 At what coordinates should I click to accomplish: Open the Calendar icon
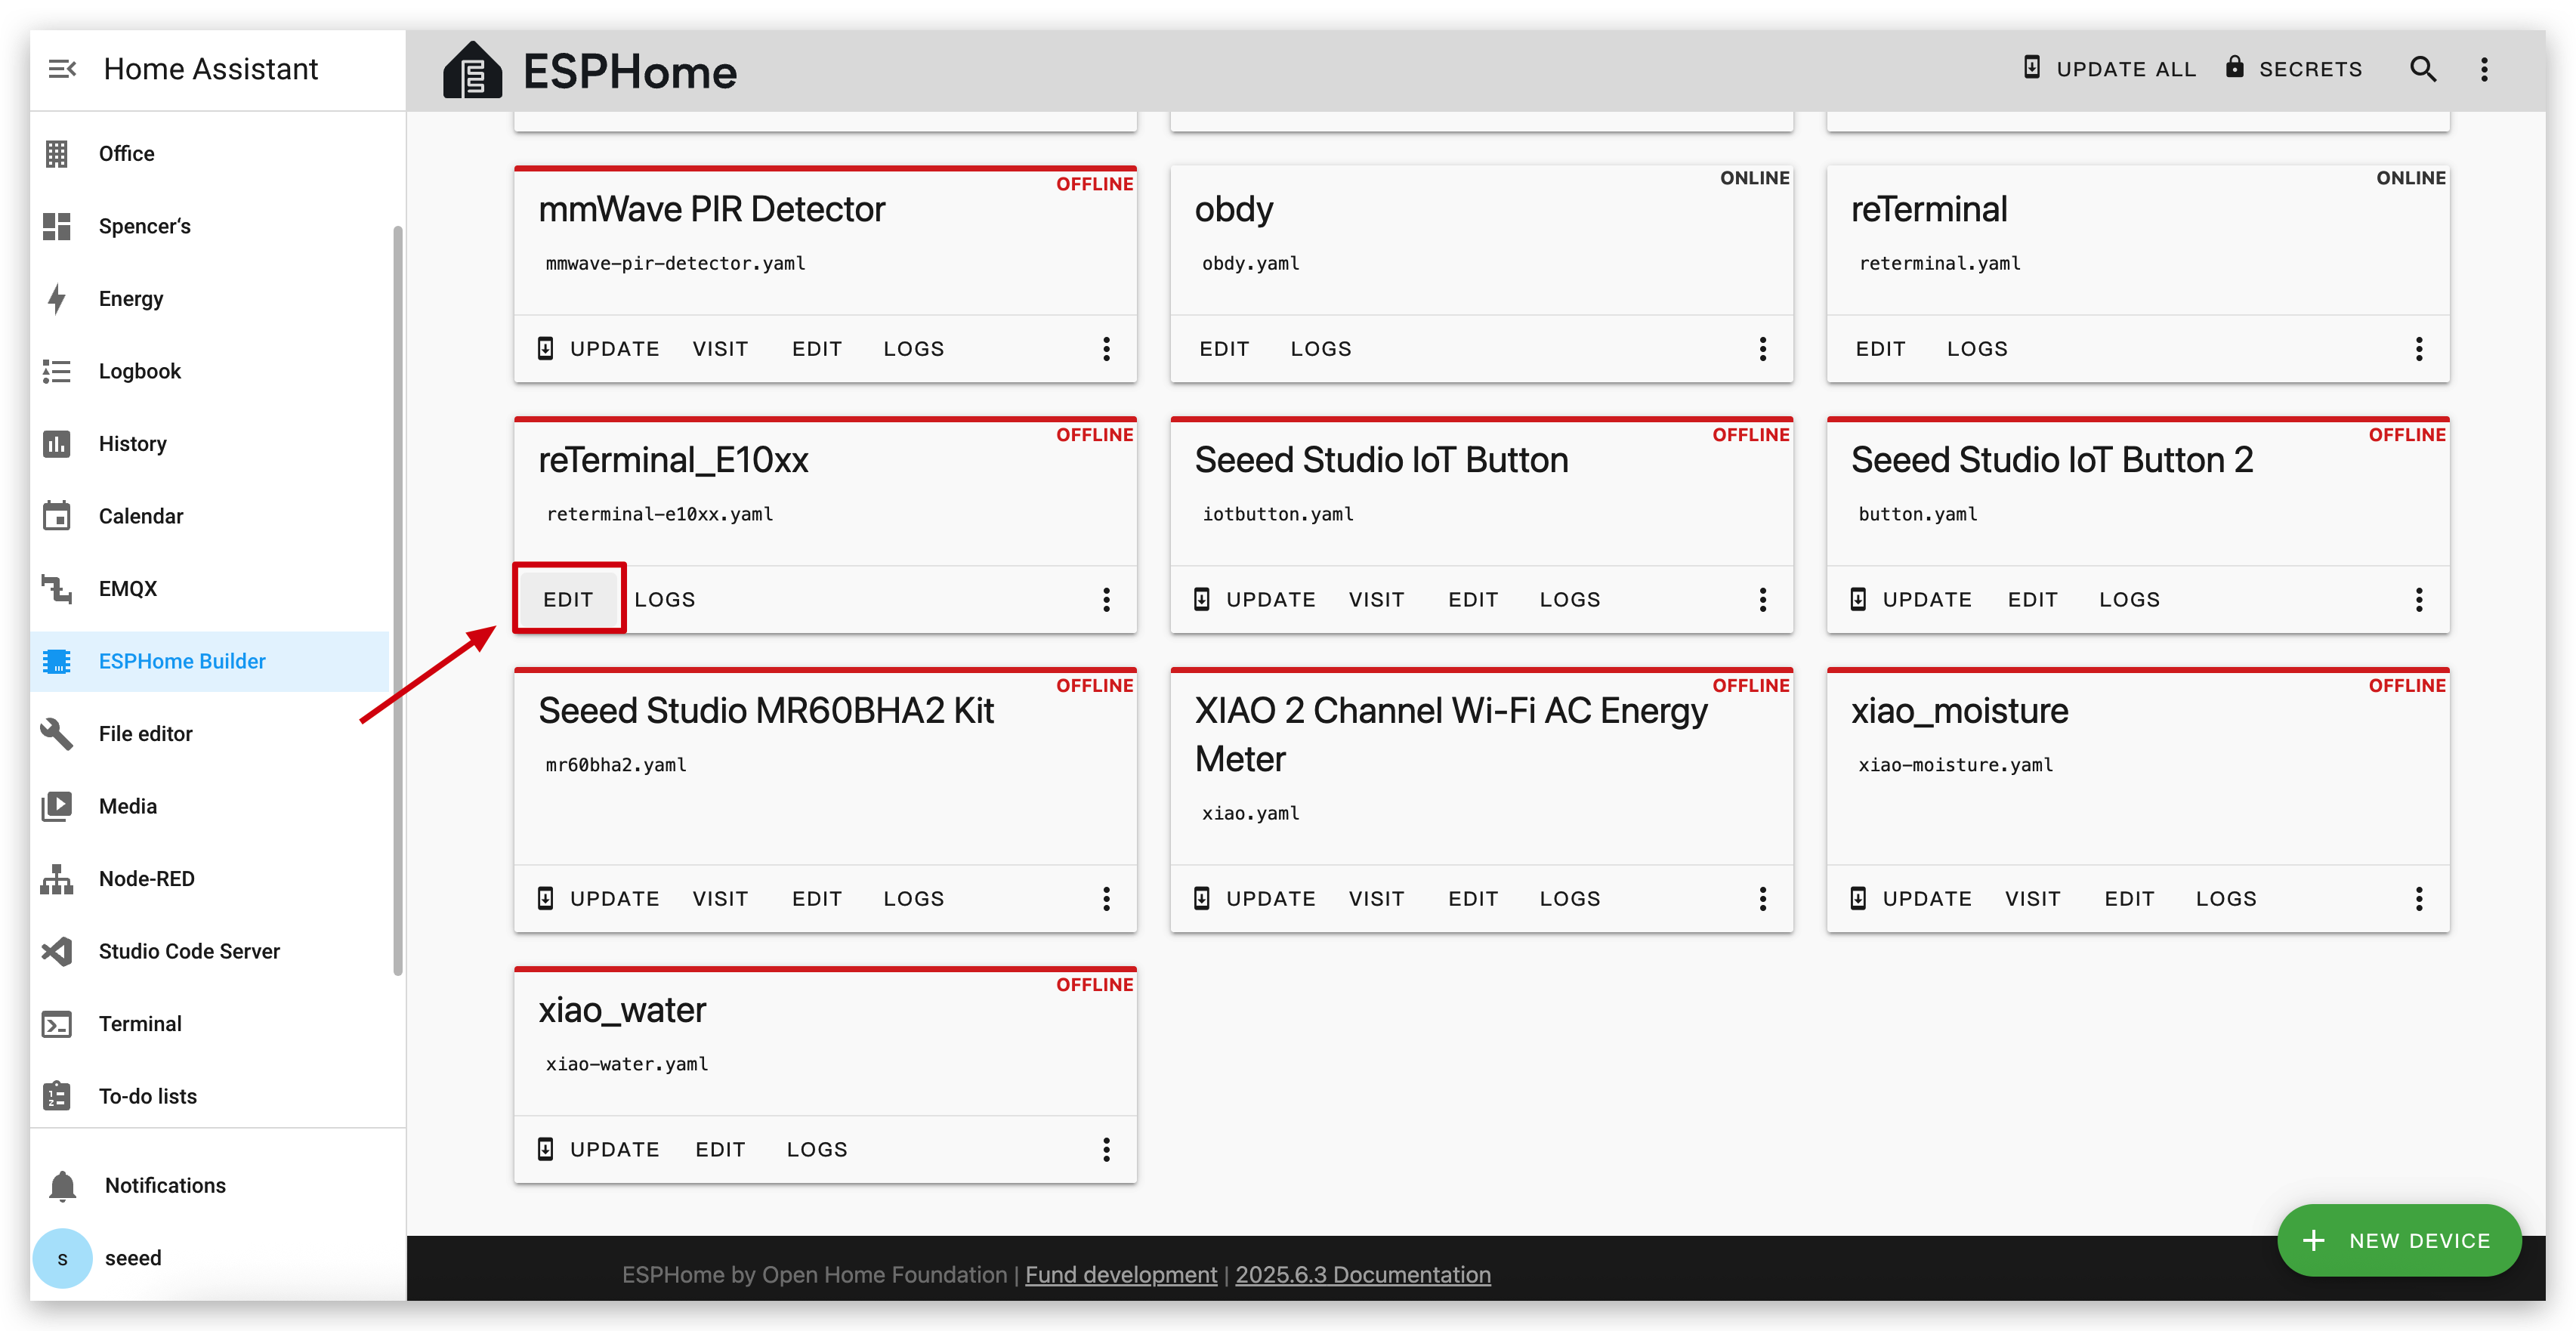pyautogui.click(x=57, y=516)
